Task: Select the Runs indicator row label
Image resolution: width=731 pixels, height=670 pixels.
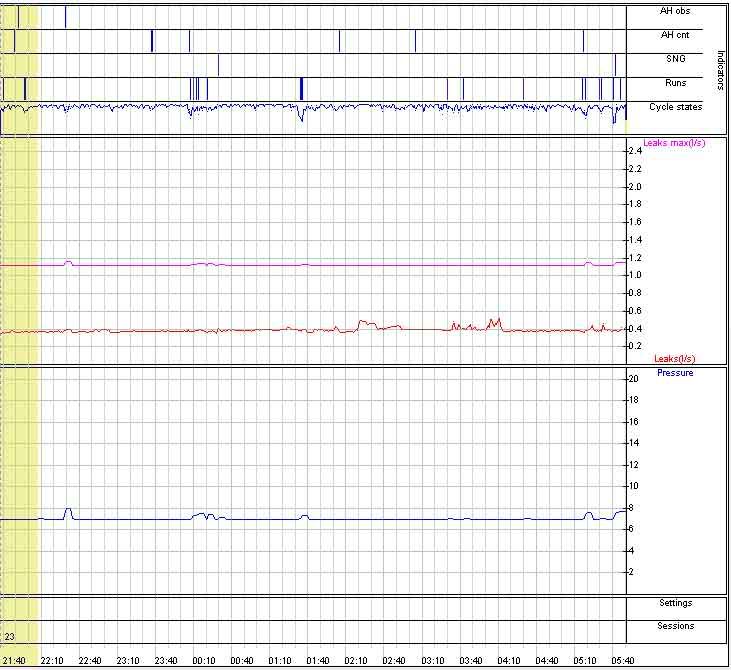Action: point(675,83)
